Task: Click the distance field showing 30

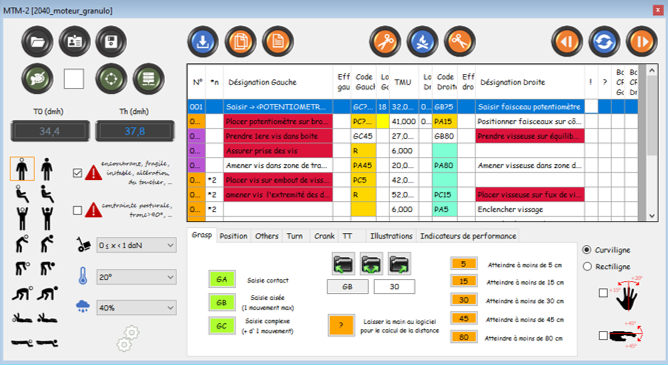Action: (x=394, y=287)
